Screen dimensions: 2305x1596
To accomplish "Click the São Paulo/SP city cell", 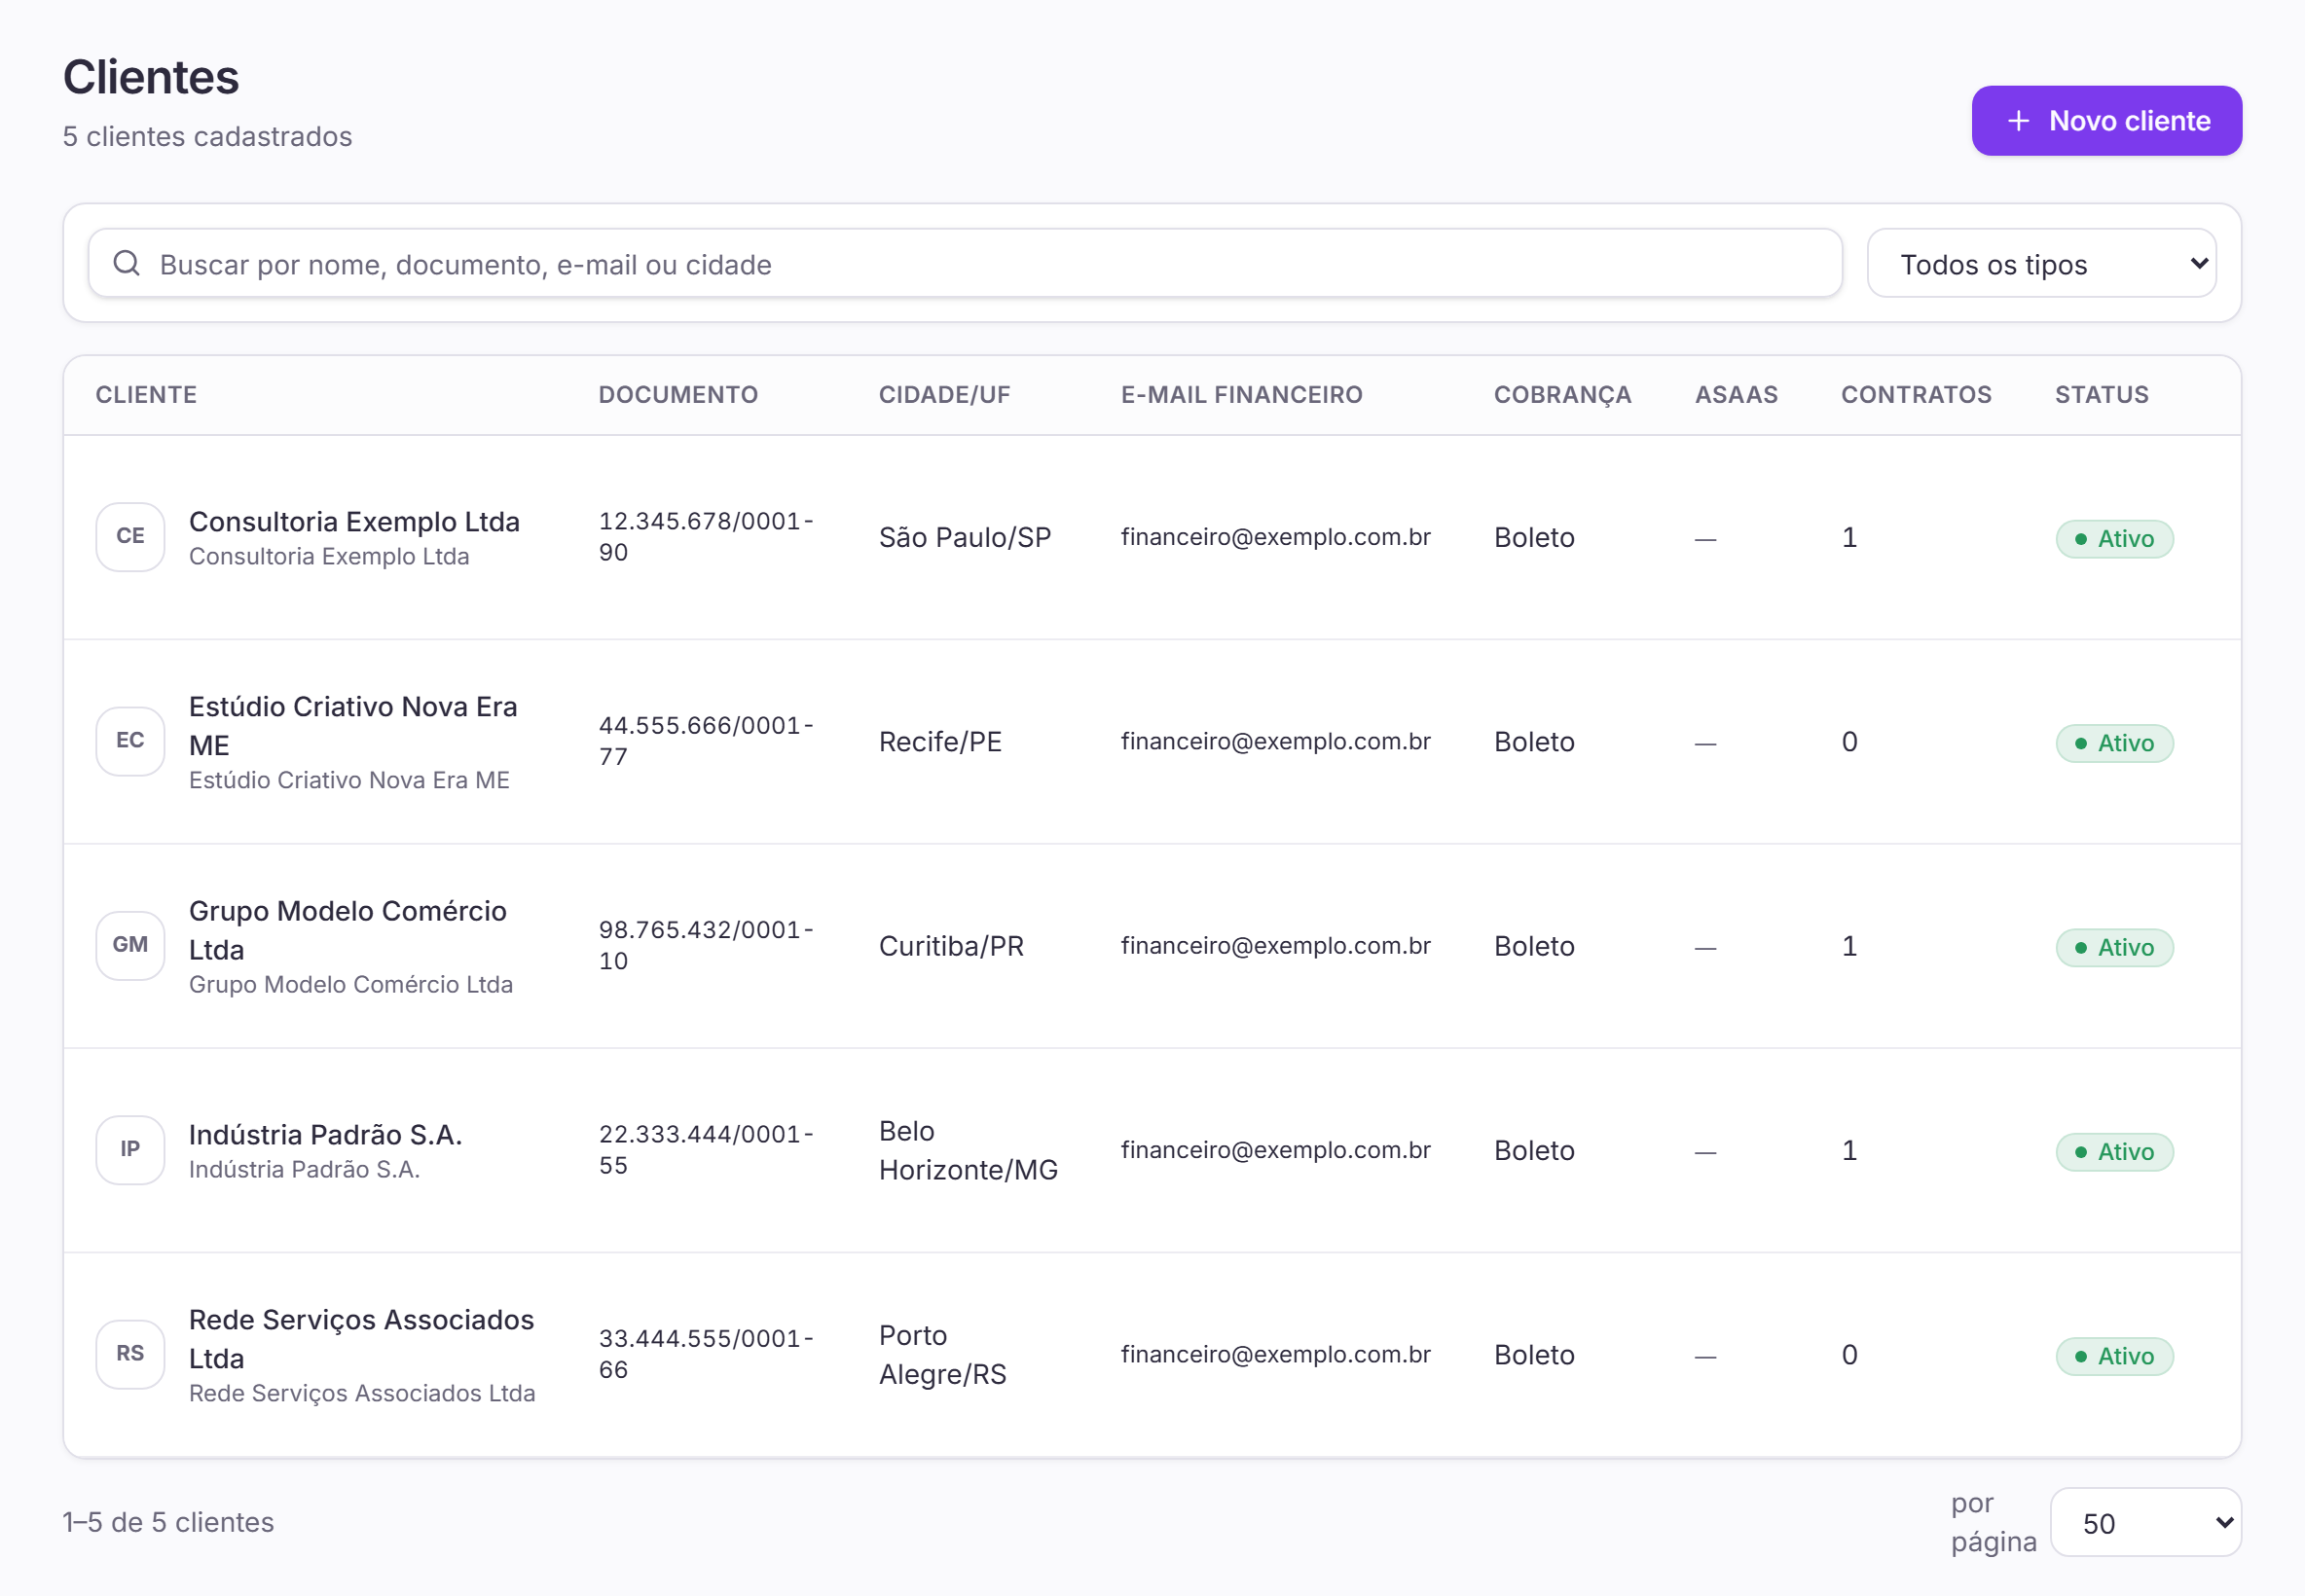I will click(x=965, y=538).
